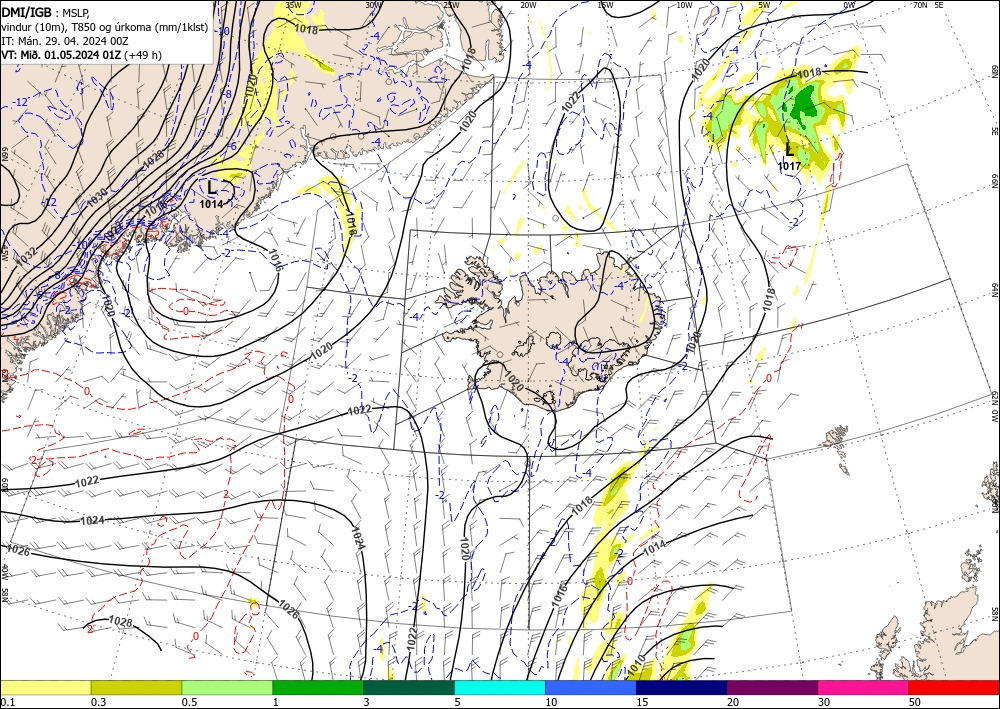Click the '0.5' legend value
Screen dimensions: 1000x709
point(188,702)
